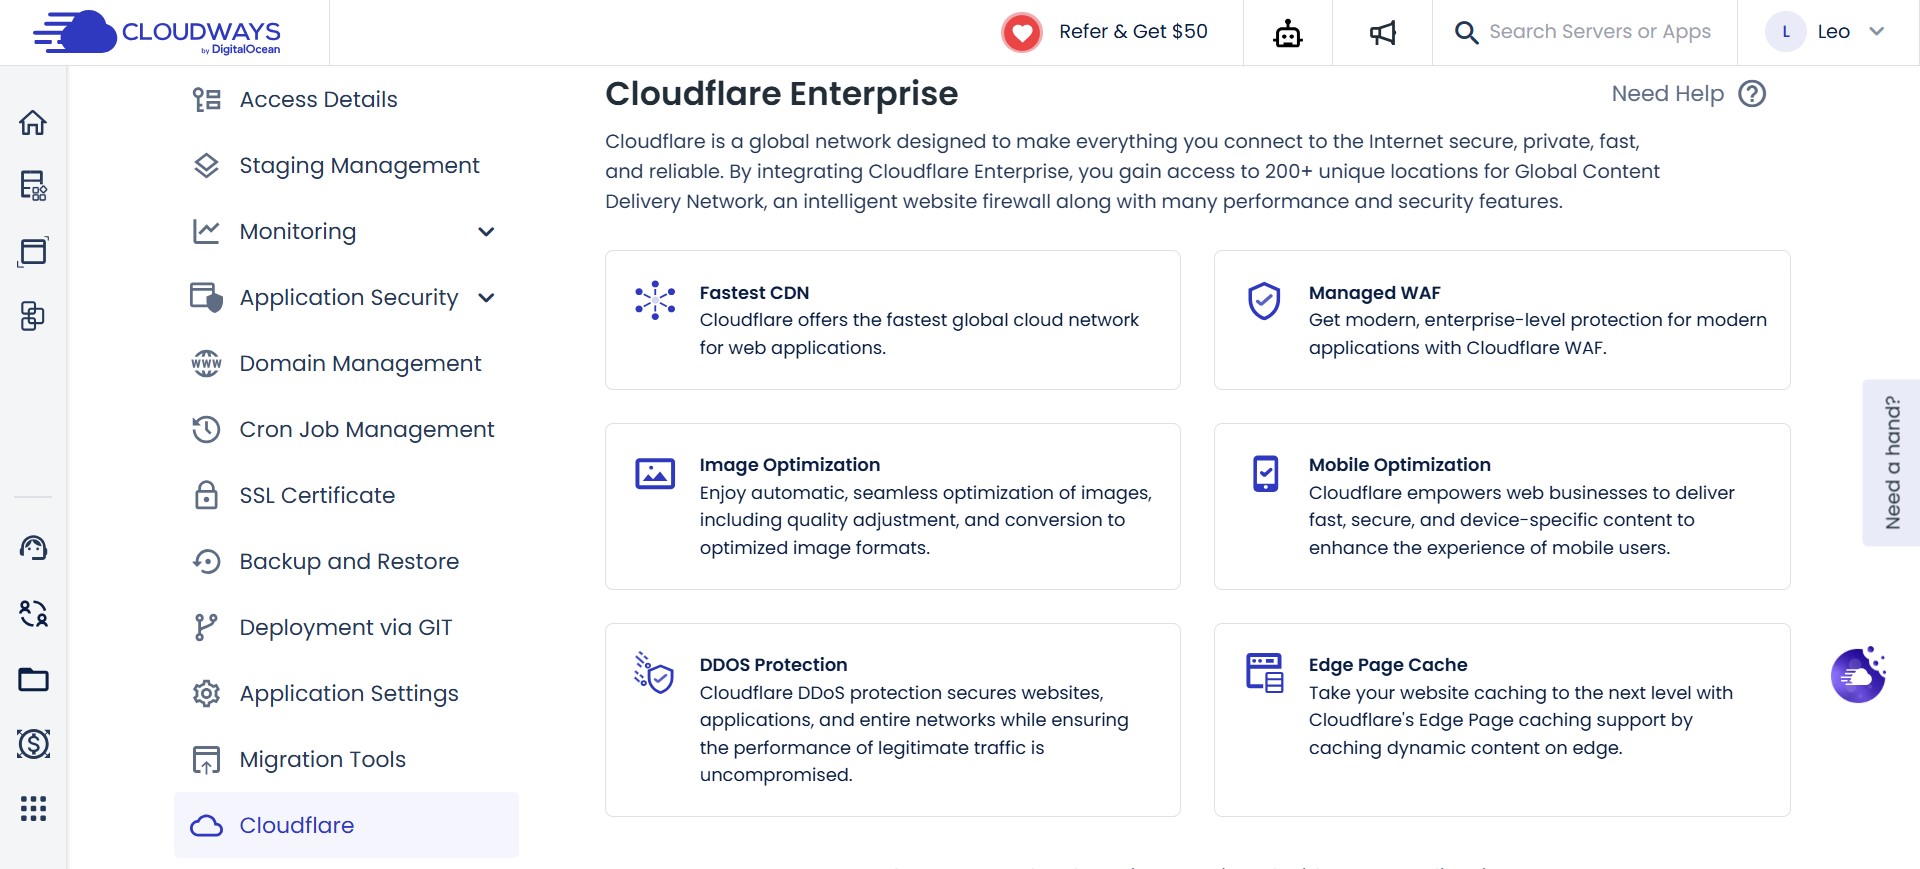1920x869 pixels.
Task: Open the Cloudways logo home link
Action: tap(157, 33)
